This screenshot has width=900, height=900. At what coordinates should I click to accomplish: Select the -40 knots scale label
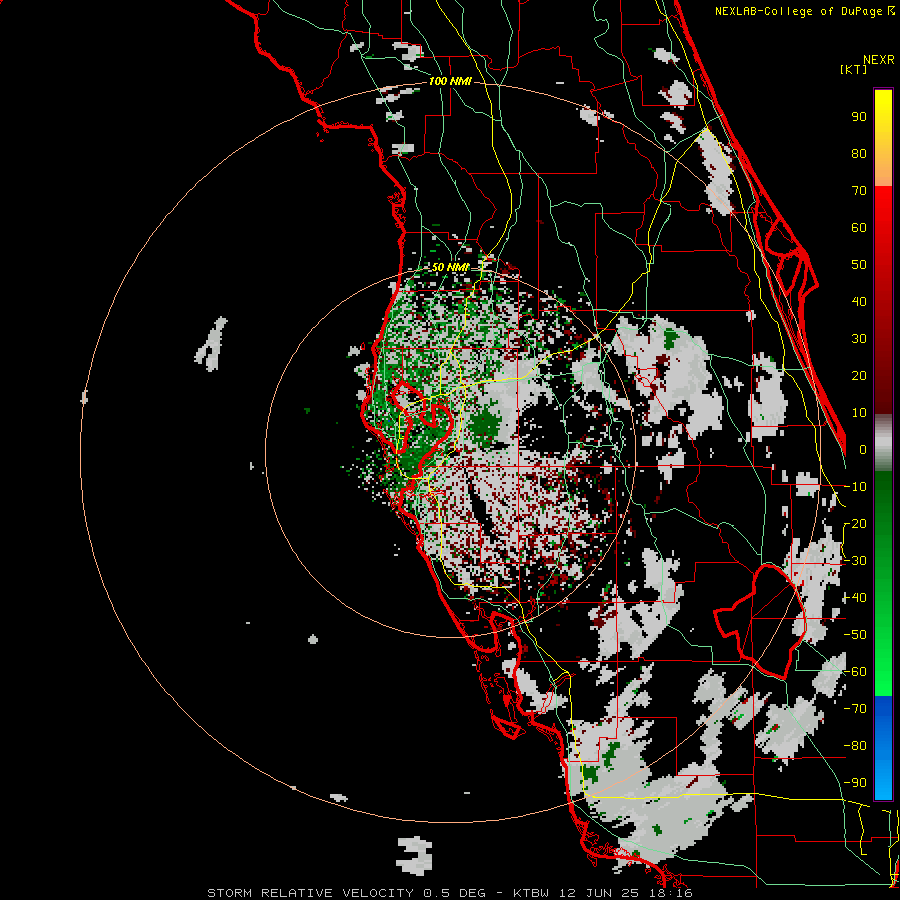pyautogui.click(x=855, y=598)
